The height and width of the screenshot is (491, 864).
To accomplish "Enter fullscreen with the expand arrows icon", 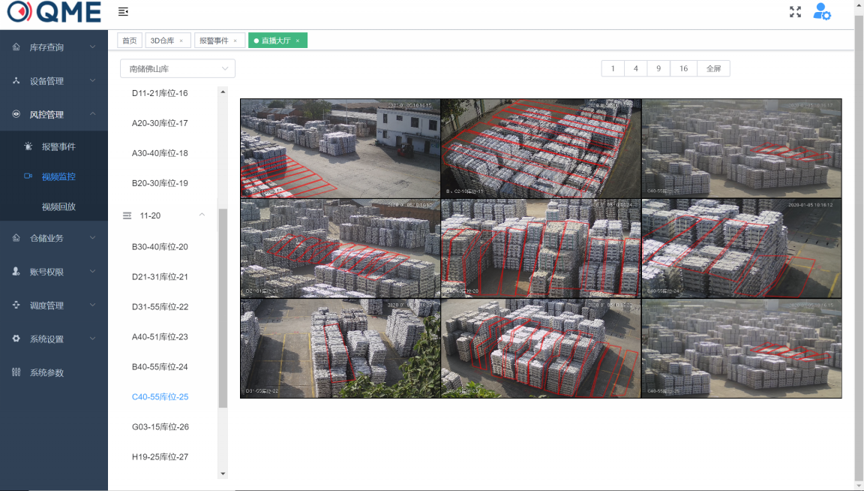I will tap(795, 12).
